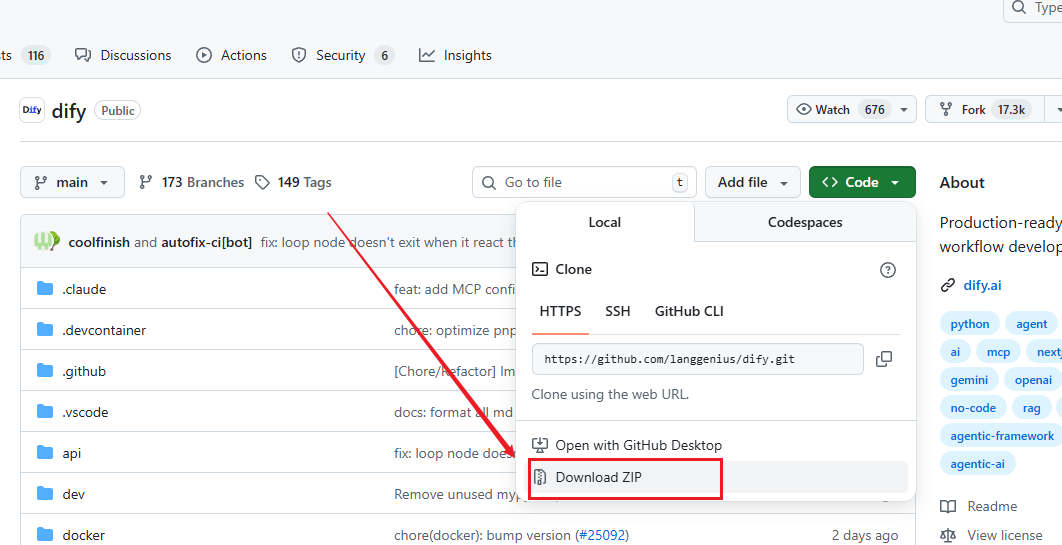Click the Dify repository avatar icon

point(32,110)
